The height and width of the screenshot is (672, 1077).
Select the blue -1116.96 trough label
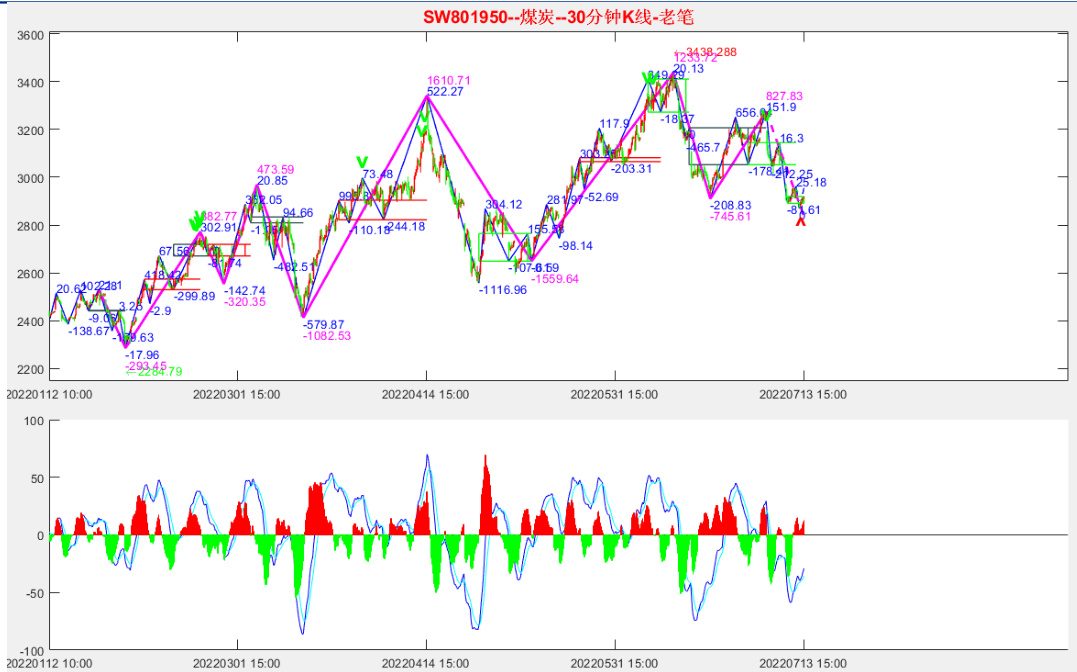[x=502, y=290]
